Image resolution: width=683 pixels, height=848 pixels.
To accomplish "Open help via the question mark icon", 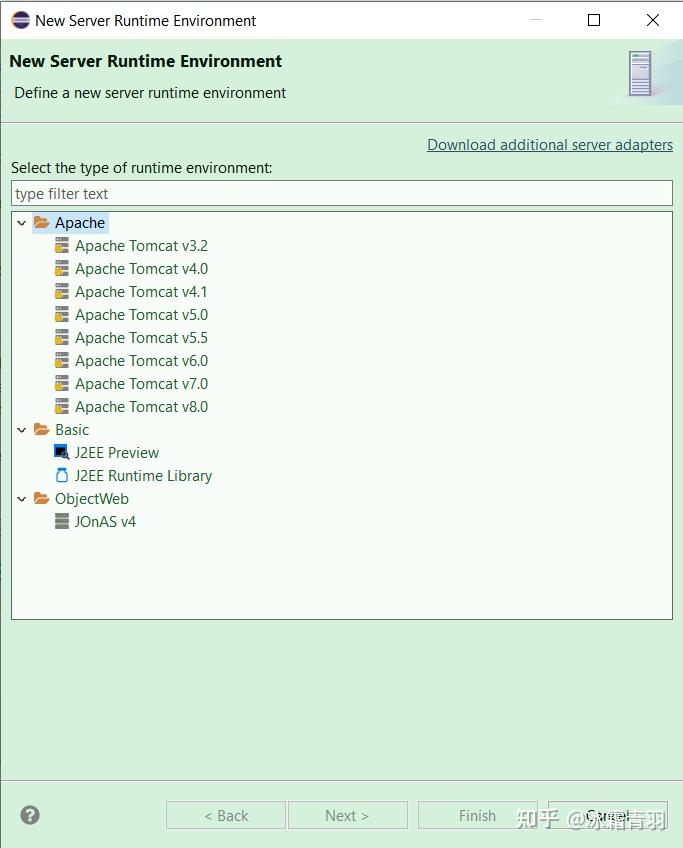I will tap(30, 815).
